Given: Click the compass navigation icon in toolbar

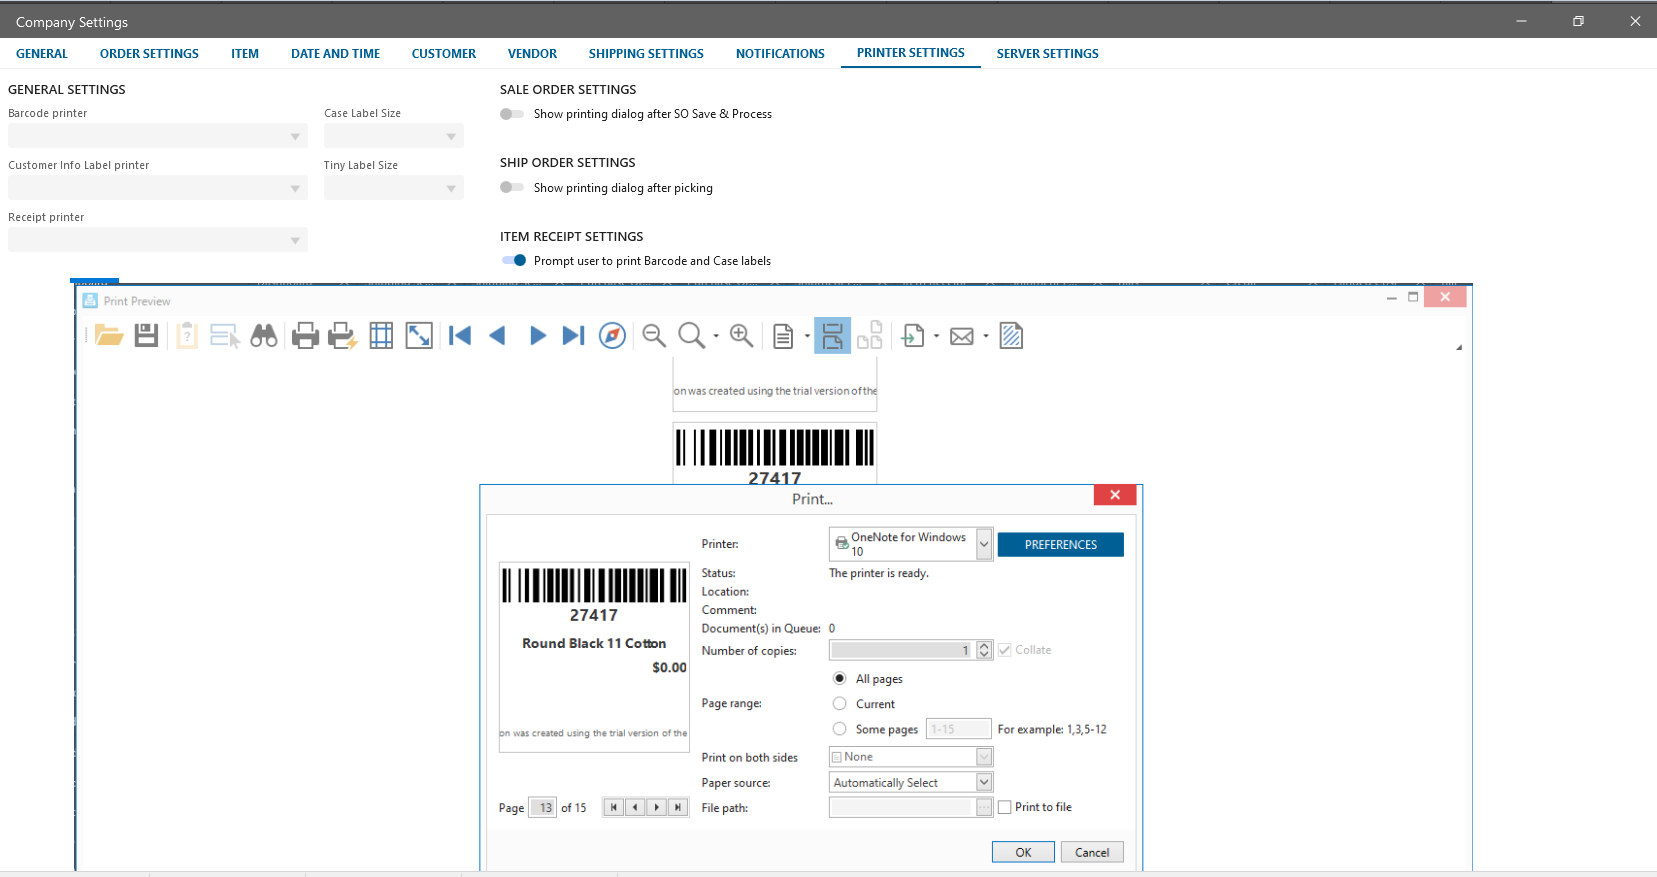Looking at the screenshot, I should coord(612,336).
